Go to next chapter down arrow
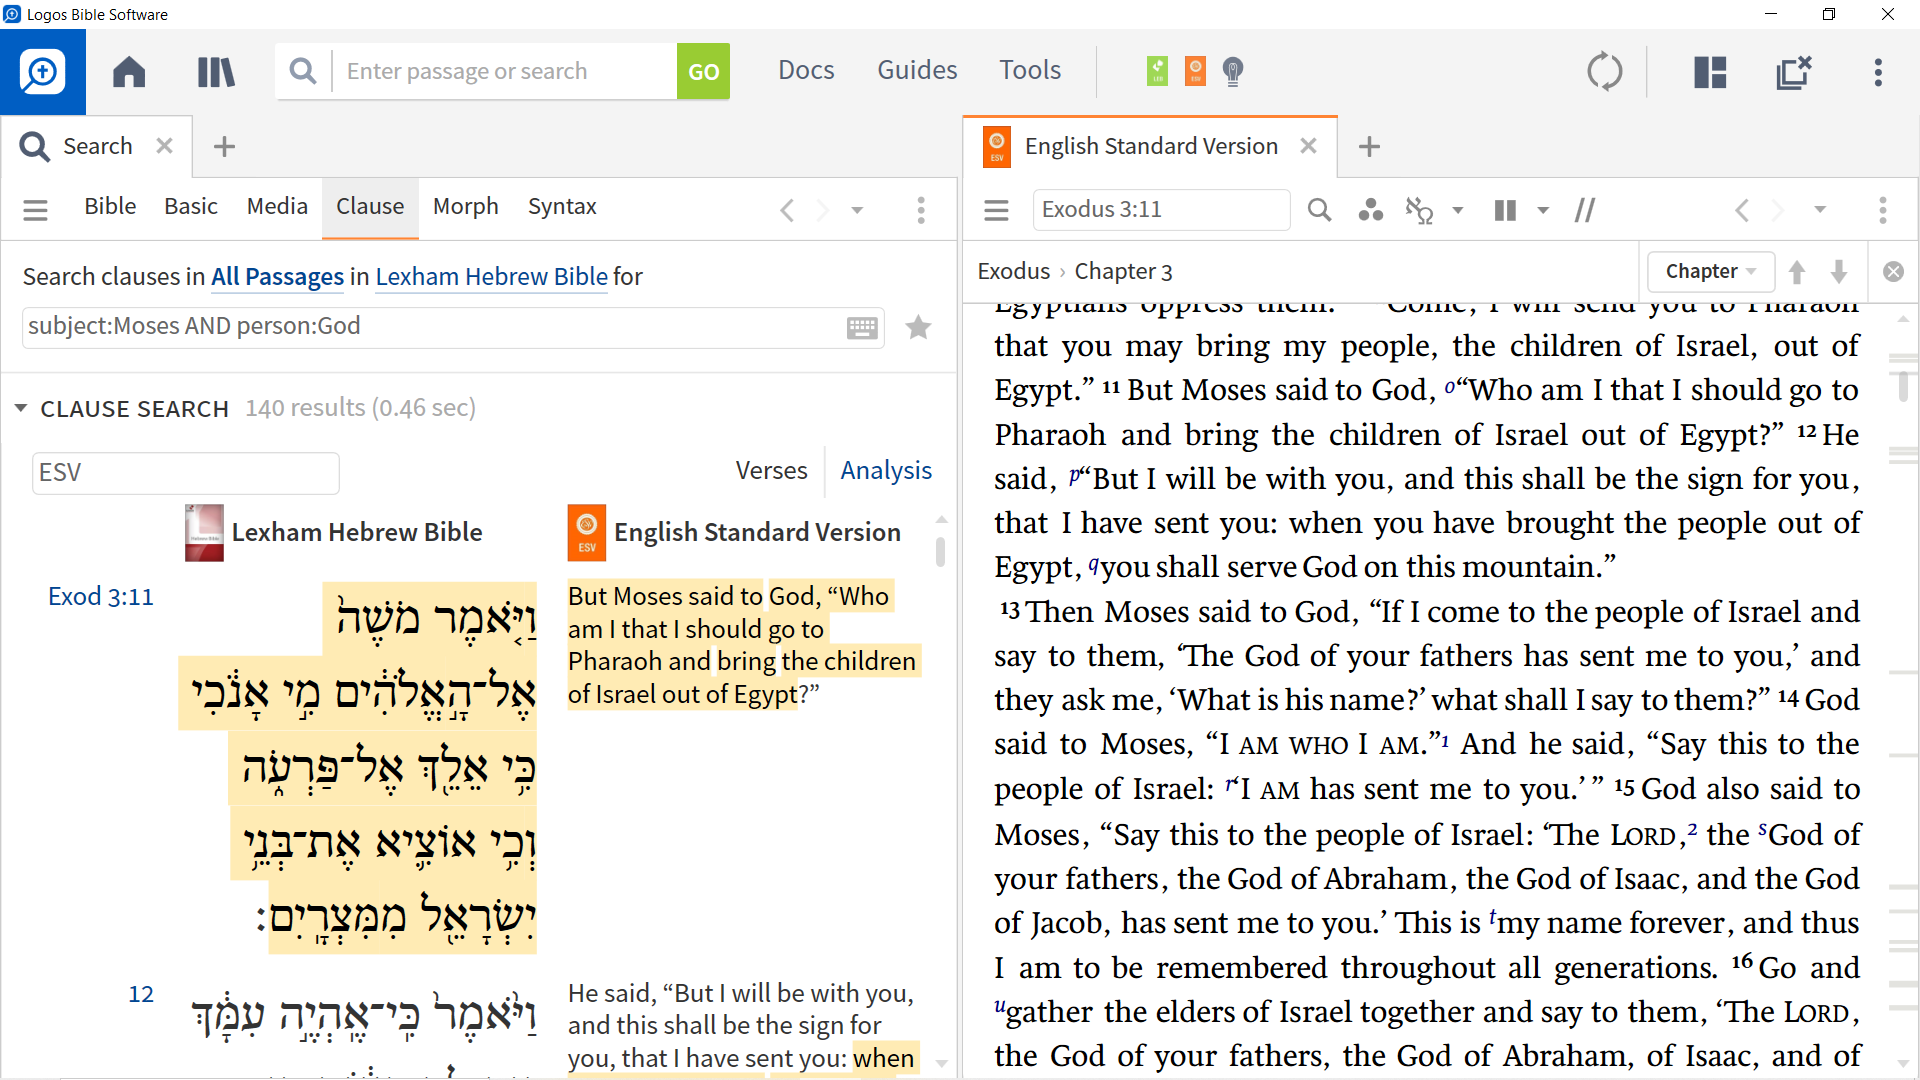1920x1080 pixels. point(1839,271)
